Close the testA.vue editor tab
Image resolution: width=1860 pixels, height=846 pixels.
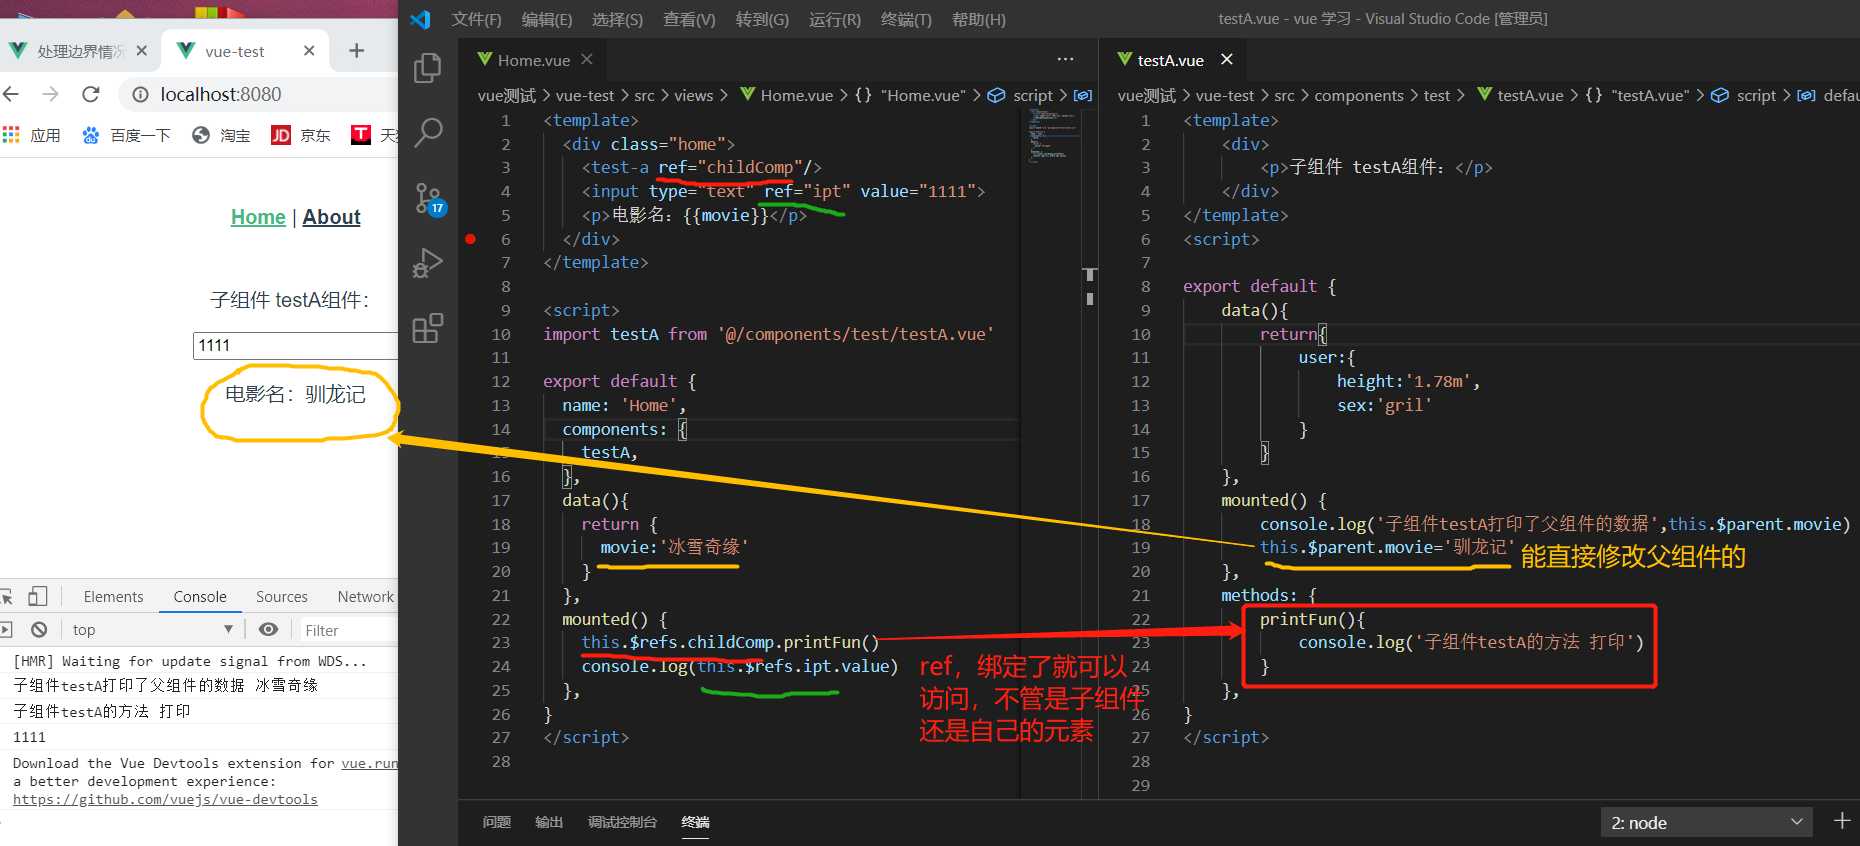point(1227,60)
